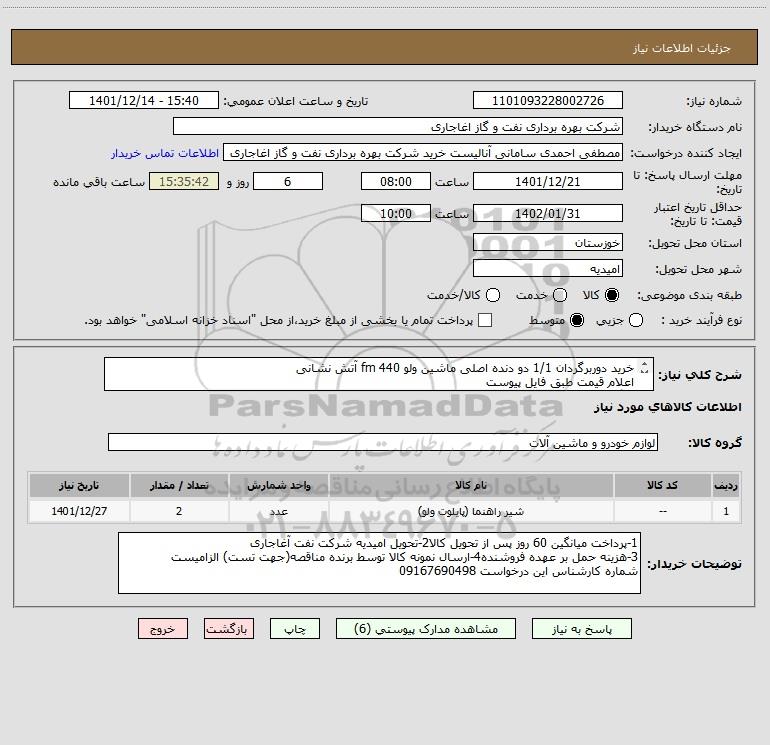Click the 'تعداد / مقدار' column header
Screen dimensions: 770x745
click(x=179, y=486)
